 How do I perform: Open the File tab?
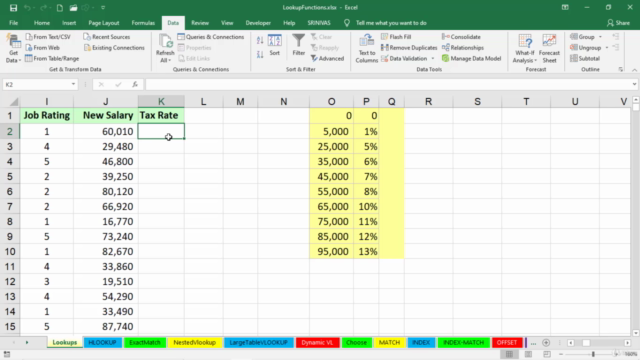13,23
